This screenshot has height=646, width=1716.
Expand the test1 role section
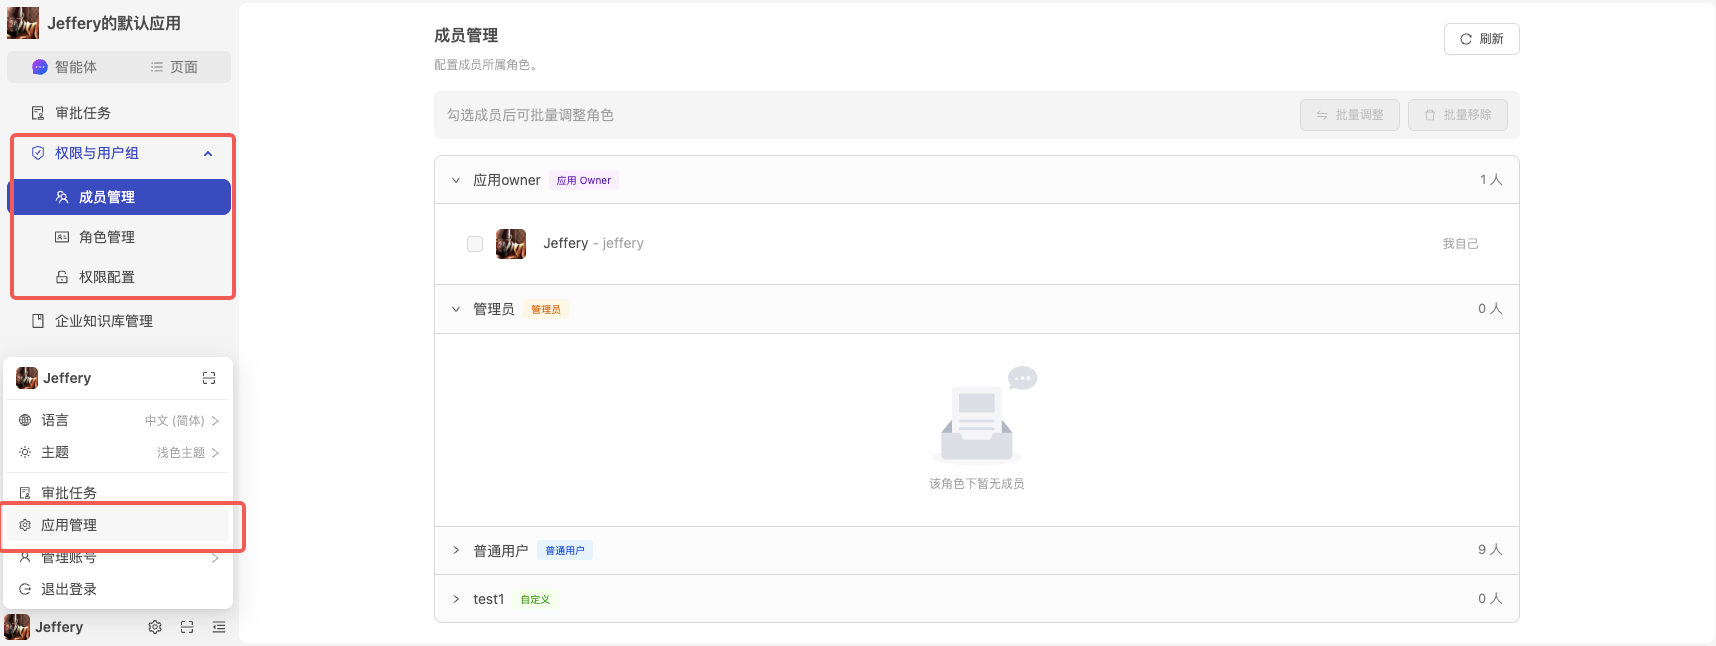click(x=456, y=599)
